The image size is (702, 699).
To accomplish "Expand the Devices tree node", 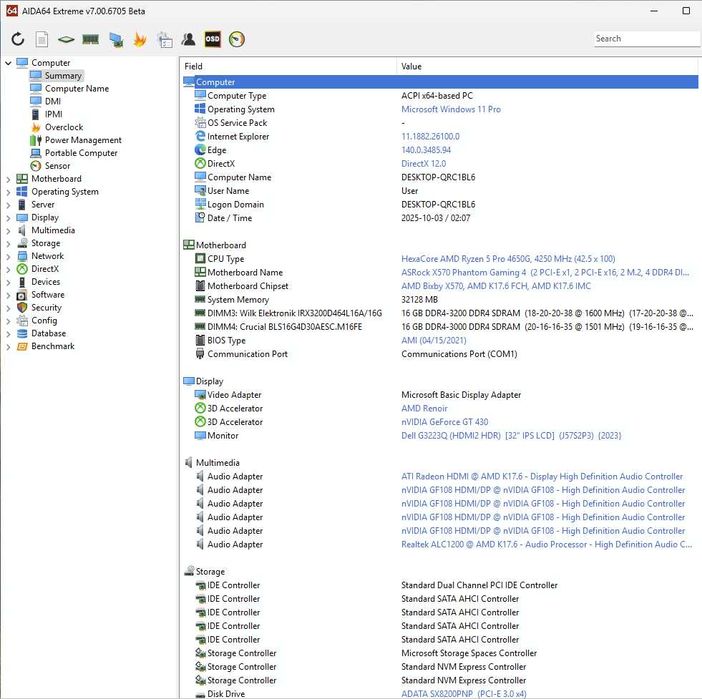I will click(x=8, y=283).
